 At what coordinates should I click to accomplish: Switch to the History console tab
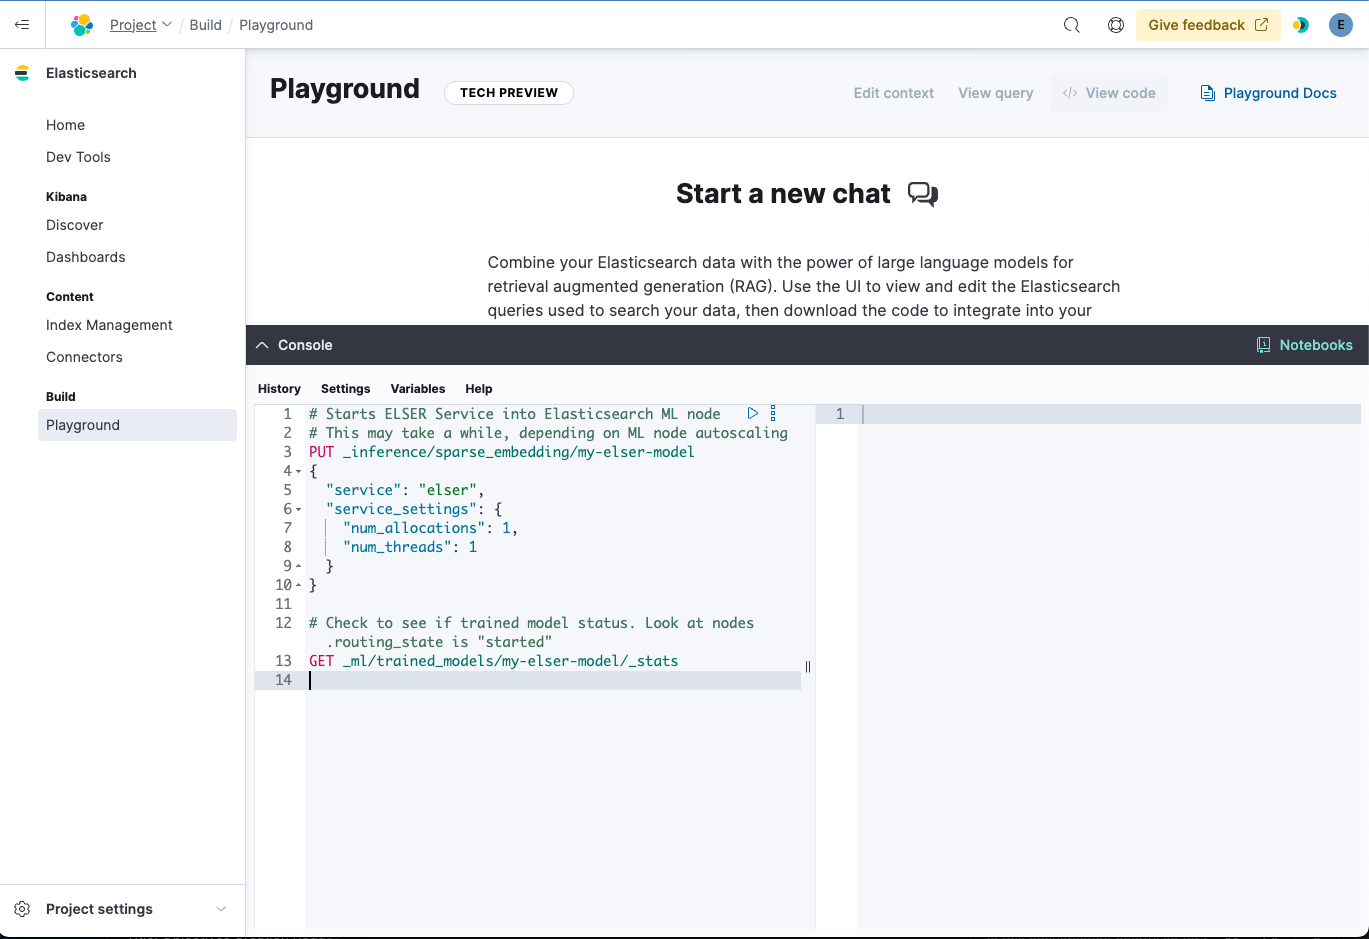[279, 389]
